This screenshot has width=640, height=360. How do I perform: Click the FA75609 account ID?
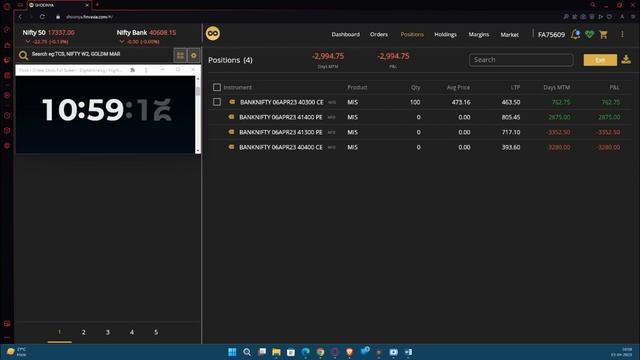pos(551,35)
